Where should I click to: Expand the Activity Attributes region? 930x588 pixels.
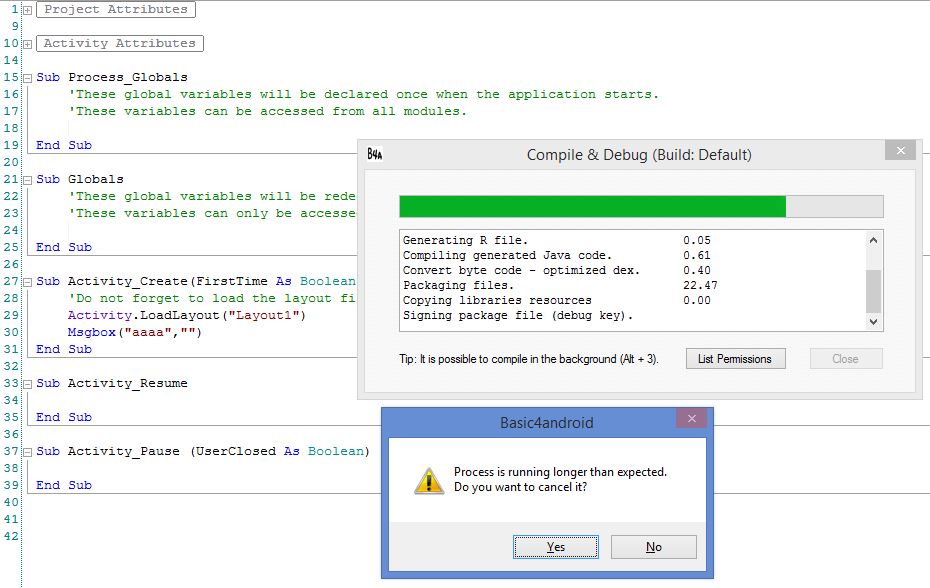coord(27,44)
